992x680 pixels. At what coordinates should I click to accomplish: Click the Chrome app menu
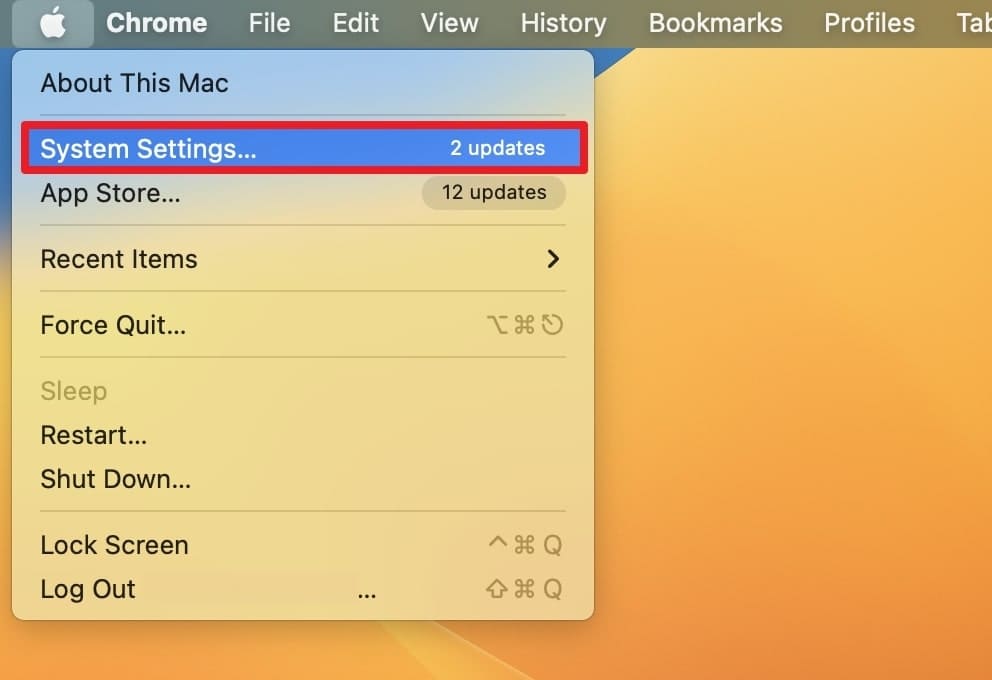(x=156, y=23)
